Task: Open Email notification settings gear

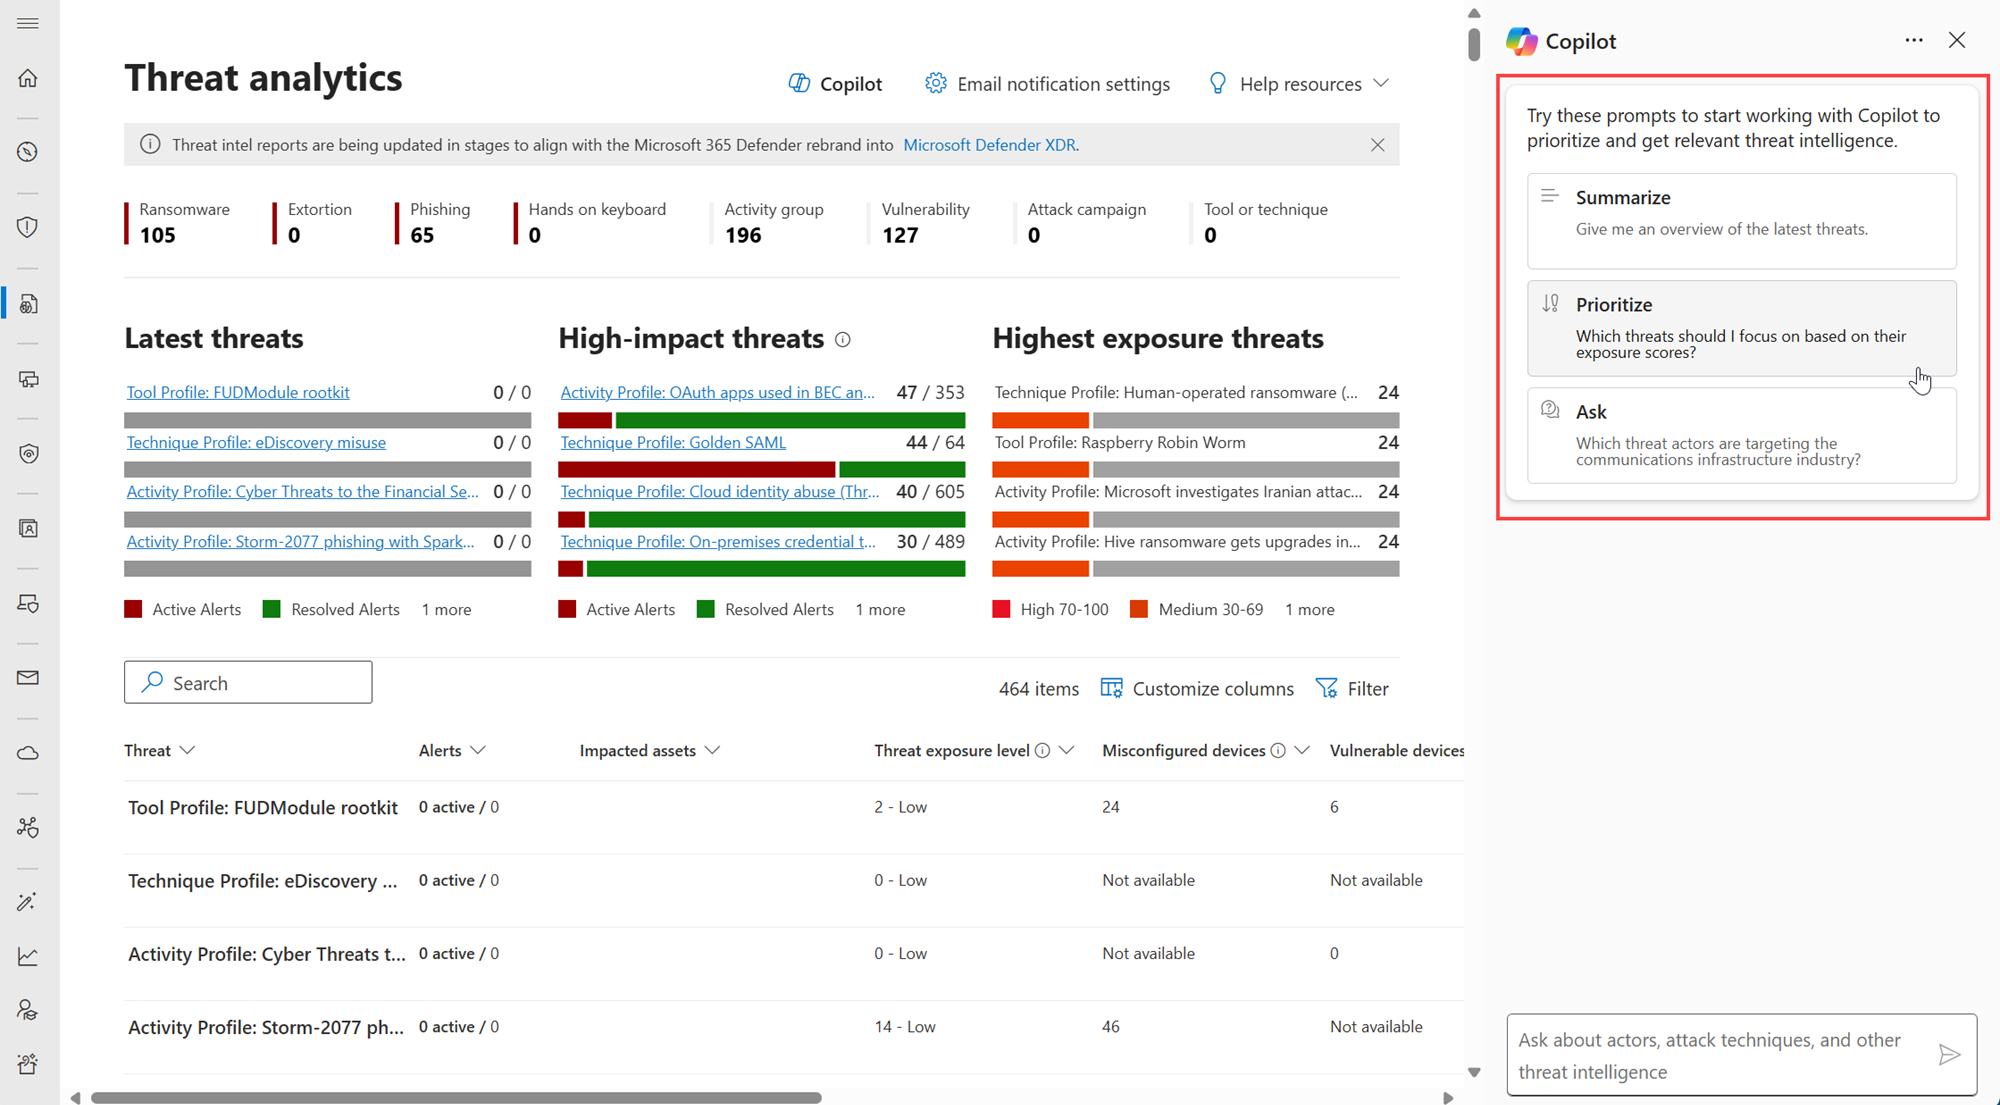Action: pos(935,84)
